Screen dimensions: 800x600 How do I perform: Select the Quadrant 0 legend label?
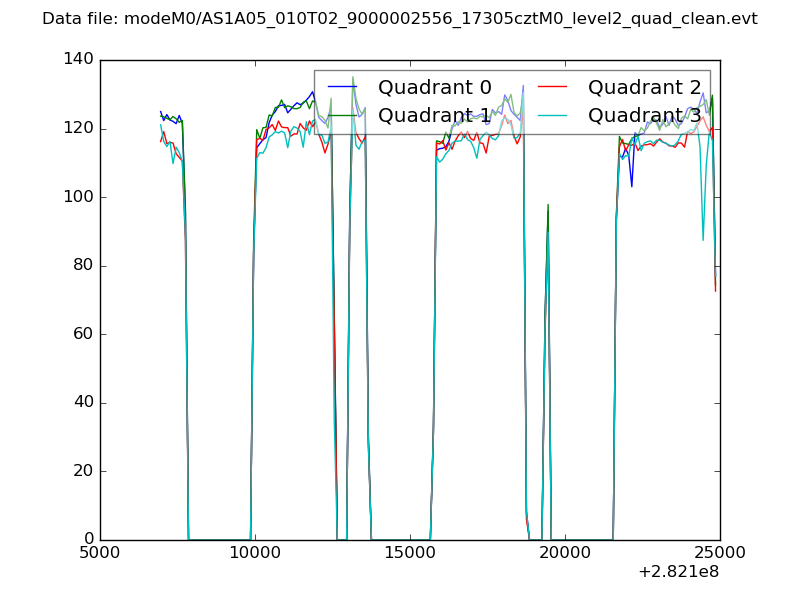coord(434,87)
